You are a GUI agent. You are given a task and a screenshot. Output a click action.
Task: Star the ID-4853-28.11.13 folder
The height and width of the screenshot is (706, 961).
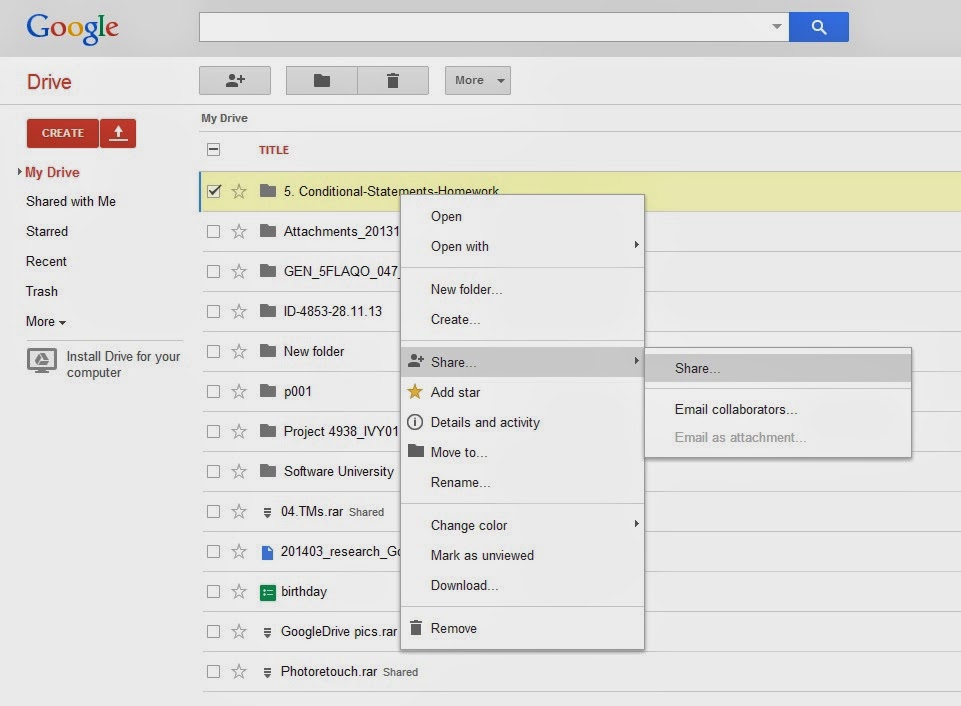[x=239, y=311]
